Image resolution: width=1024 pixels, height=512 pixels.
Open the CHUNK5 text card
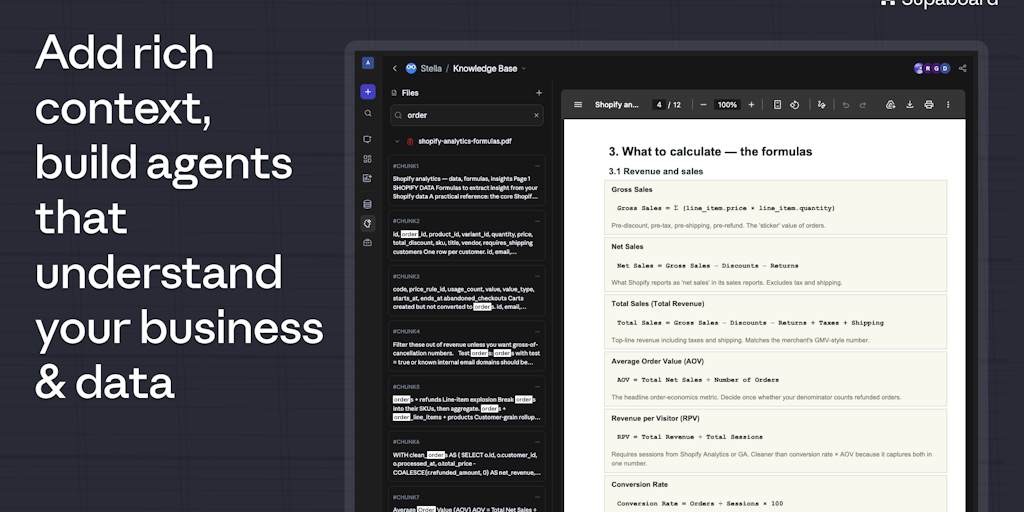(466, 401)
